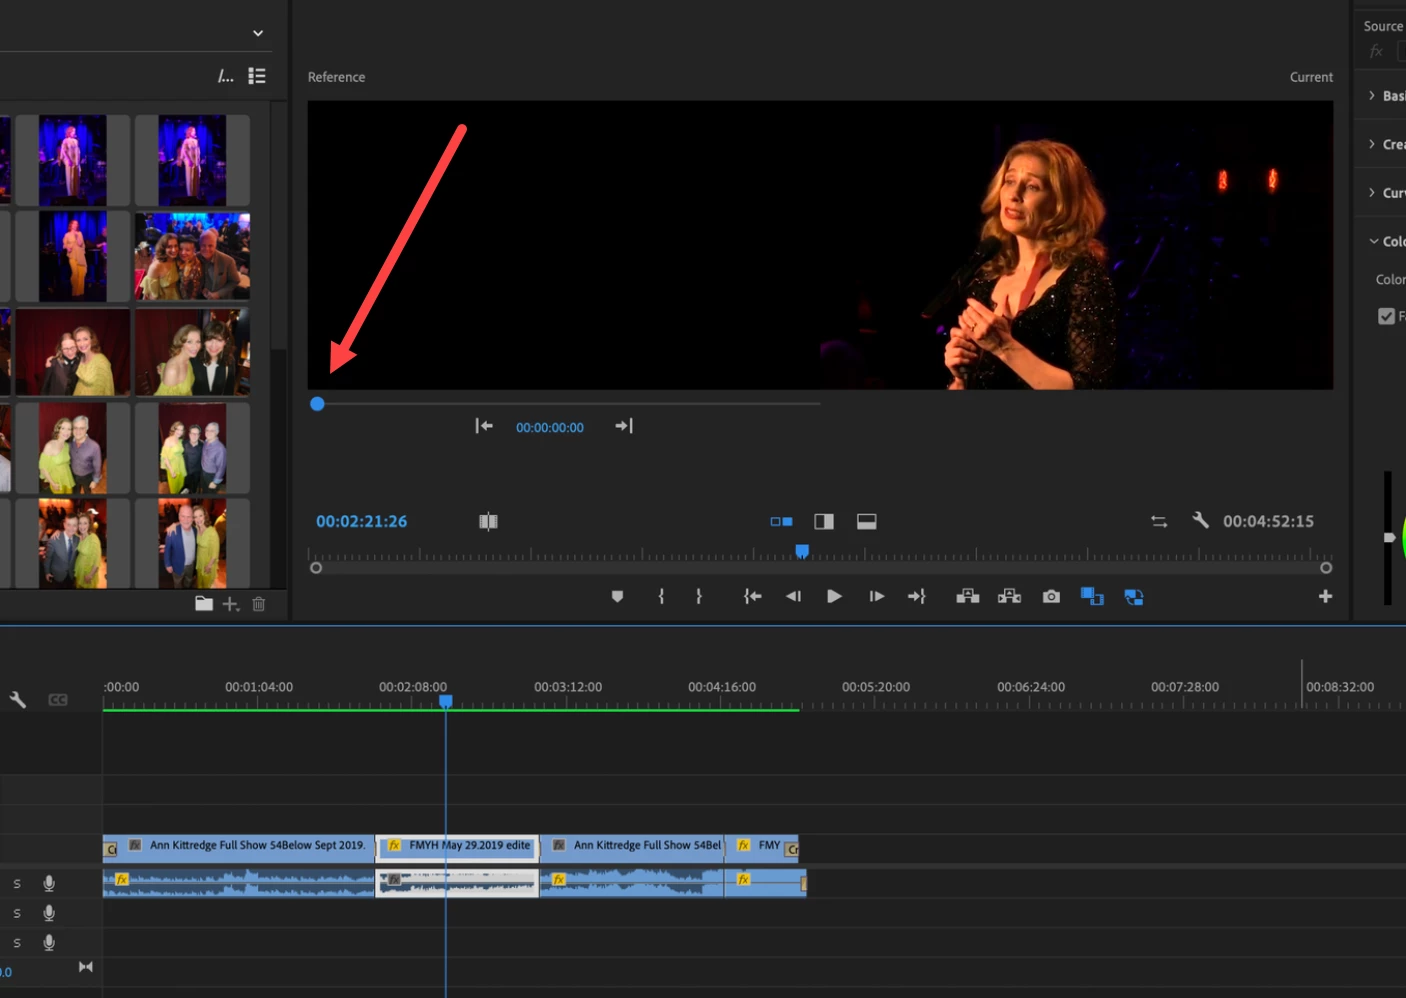Uncheck the Lumetri panel checkbox
This screenshot has width=1406, height=998.
click(x=1386, y=316)
